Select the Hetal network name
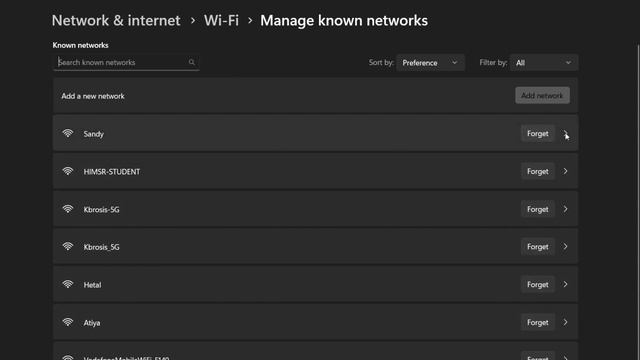Screen dimensions: 640x360 tap(92, 285)
